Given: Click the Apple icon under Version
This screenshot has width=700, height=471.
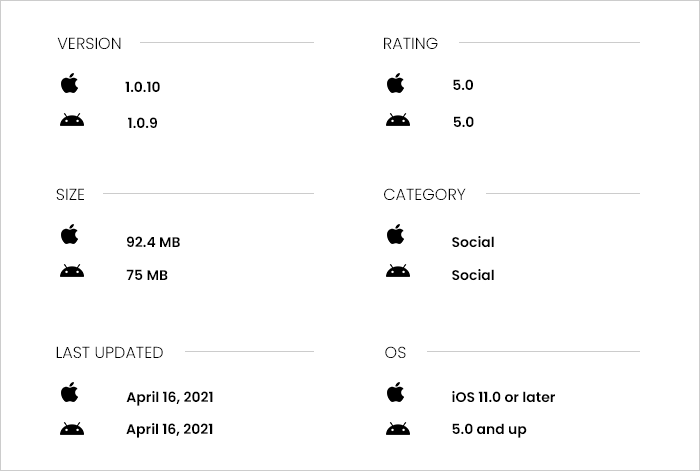Looking at the screenshot, I should tap(70, 83).
